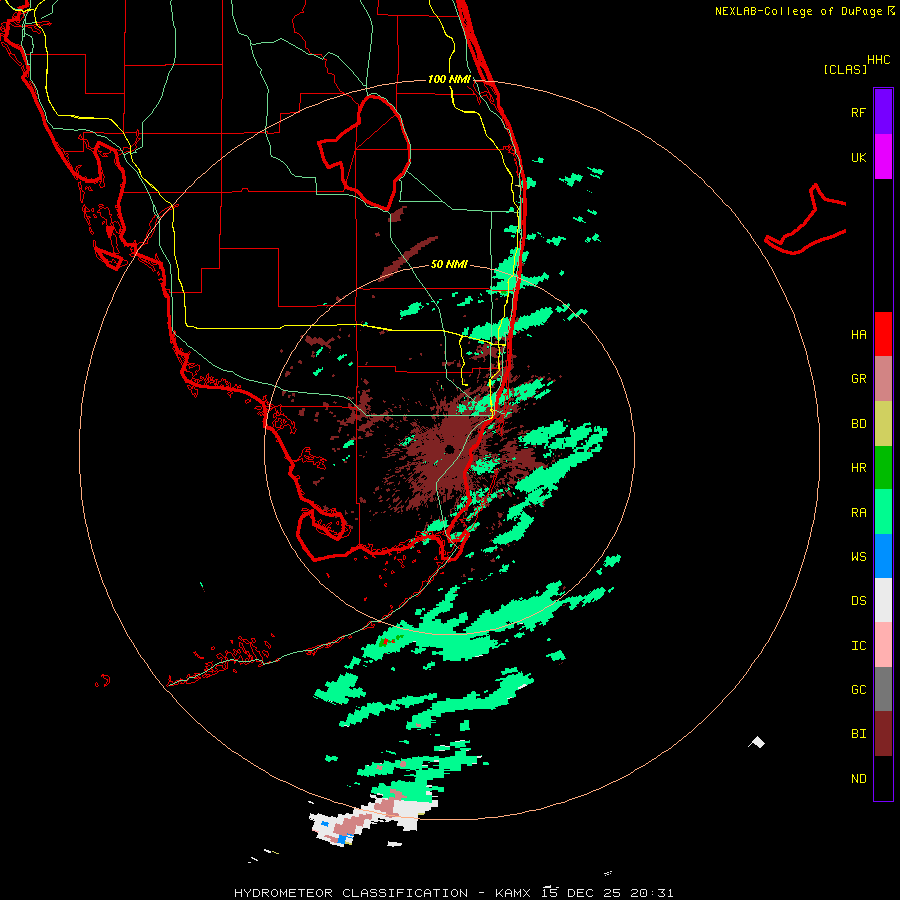Click the GC legend label
The width and height of the screenshot is (900, 900).
[858, 690]
